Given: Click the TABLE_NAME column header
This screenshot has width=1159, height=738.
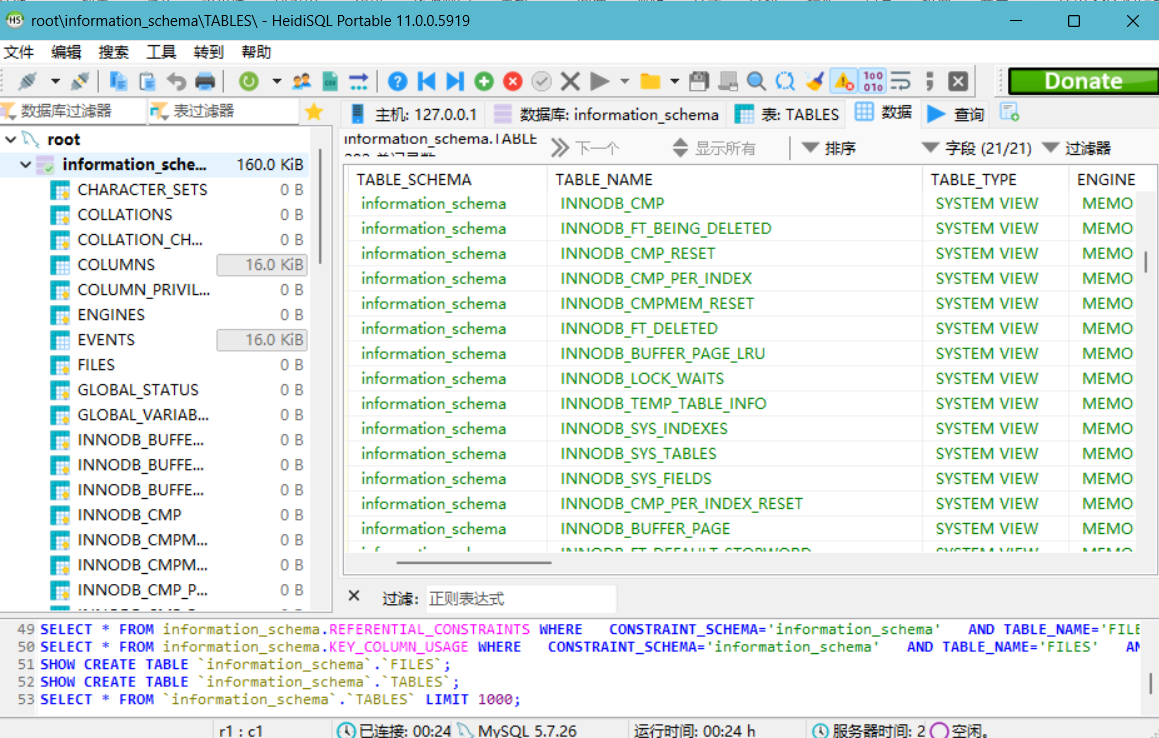Looking at the screenshot, I should pyautogui.click(x=735, y=180).
